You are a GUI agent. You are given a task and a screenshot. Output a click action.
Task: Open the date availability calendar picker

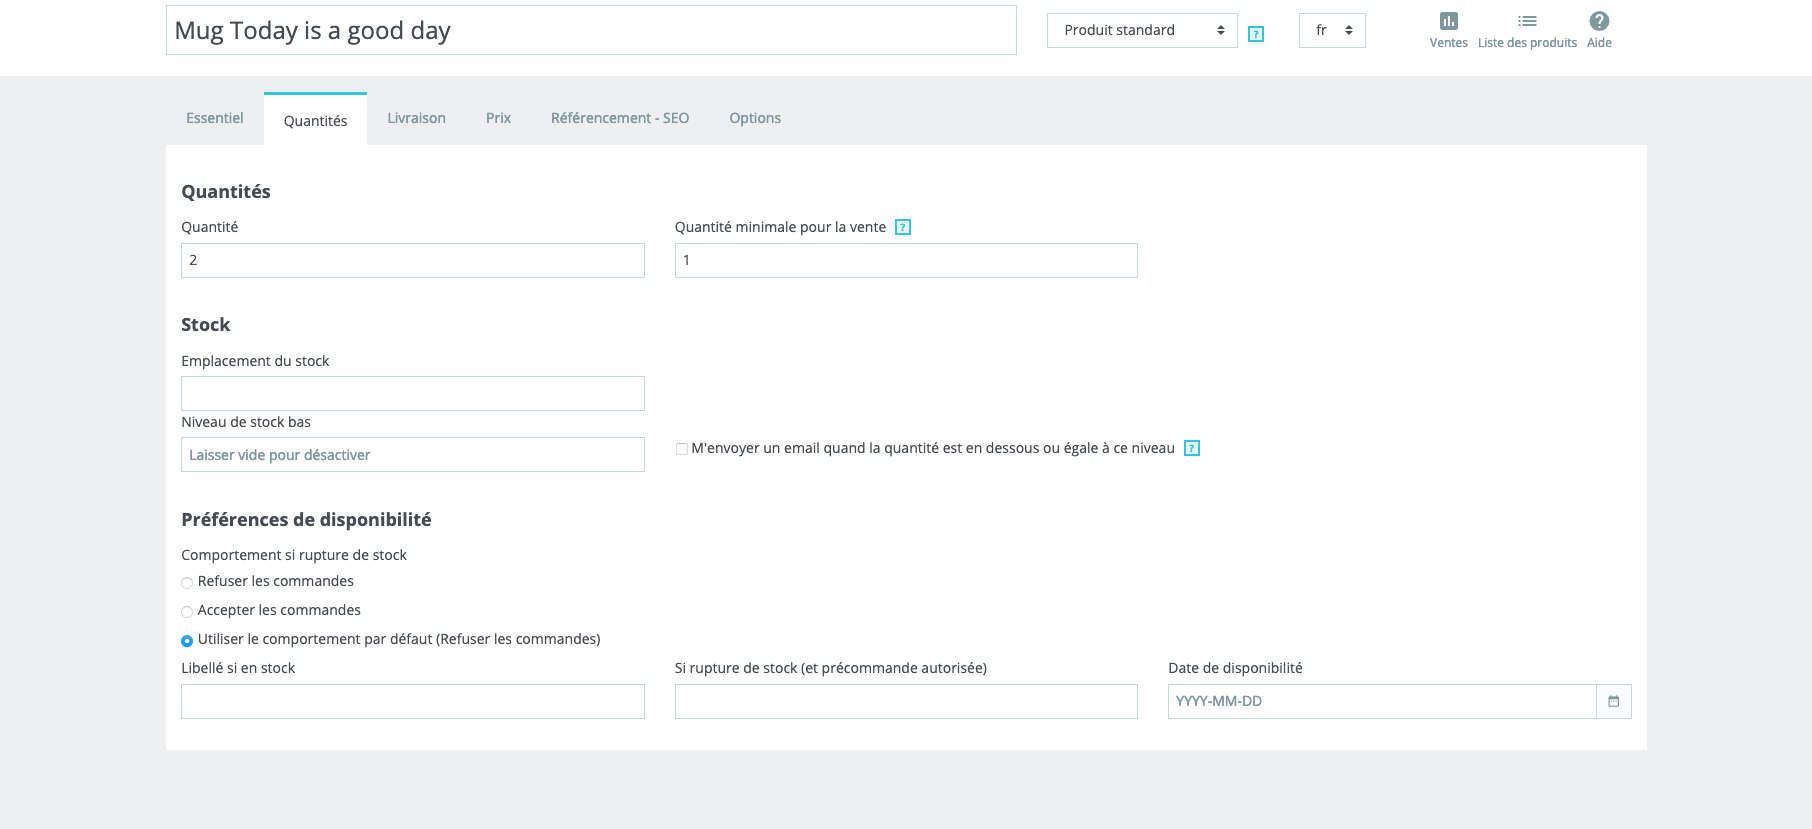(1613, 701)
